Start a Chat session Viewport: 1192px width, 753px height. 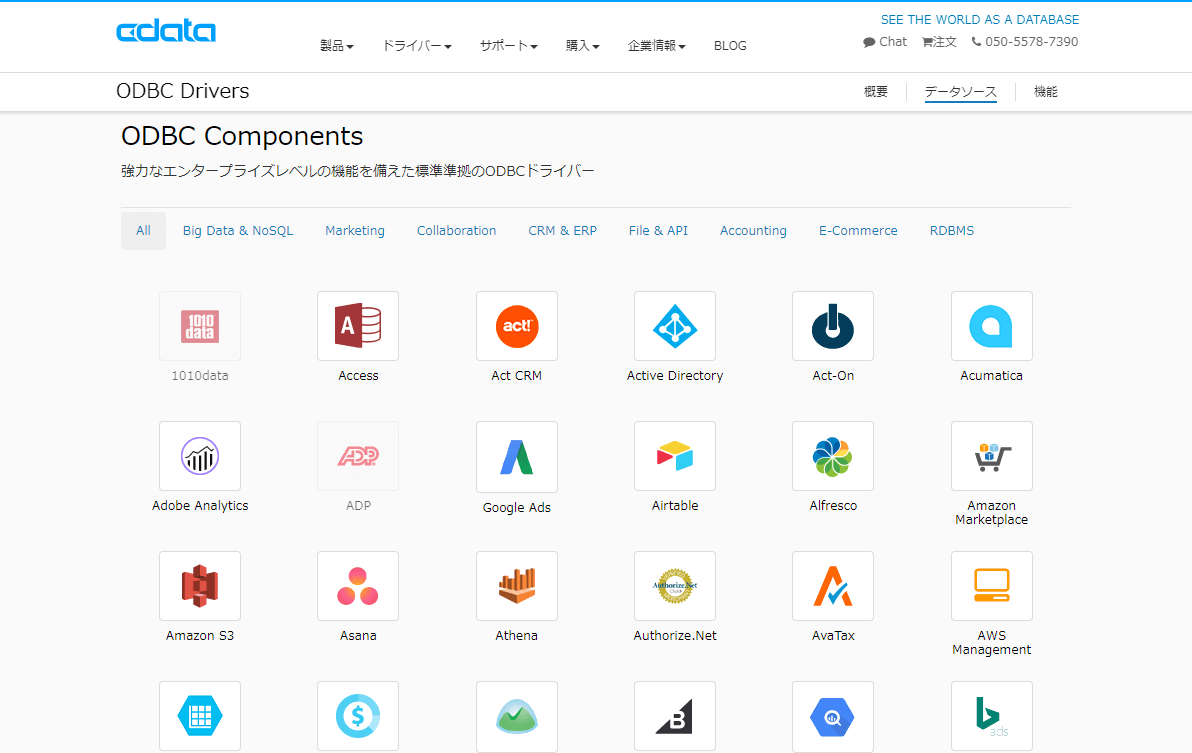[x=885, y=42]
